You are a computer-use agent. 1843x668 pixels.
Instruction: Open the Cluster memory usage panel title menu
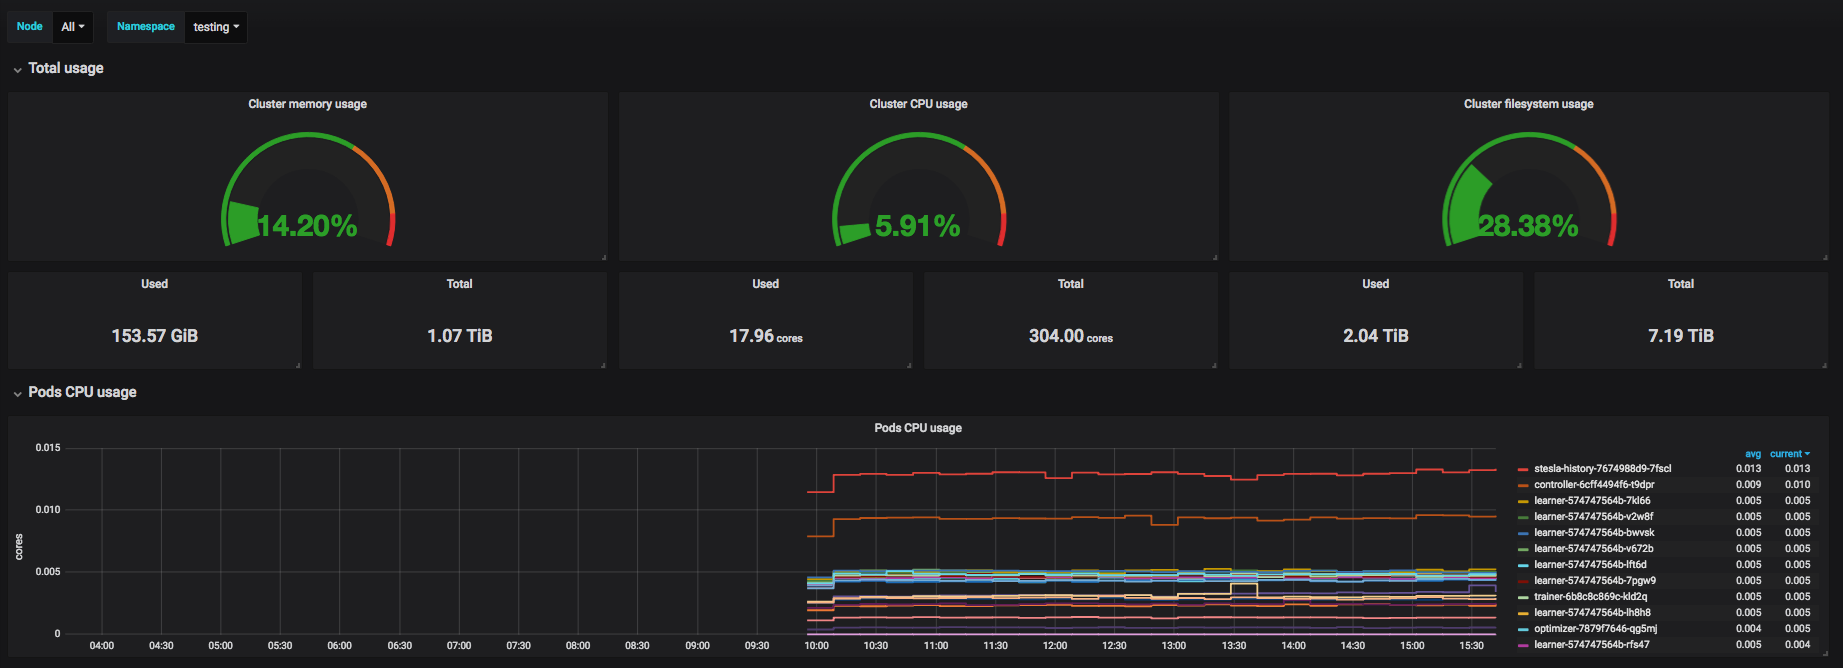(307, 104)
